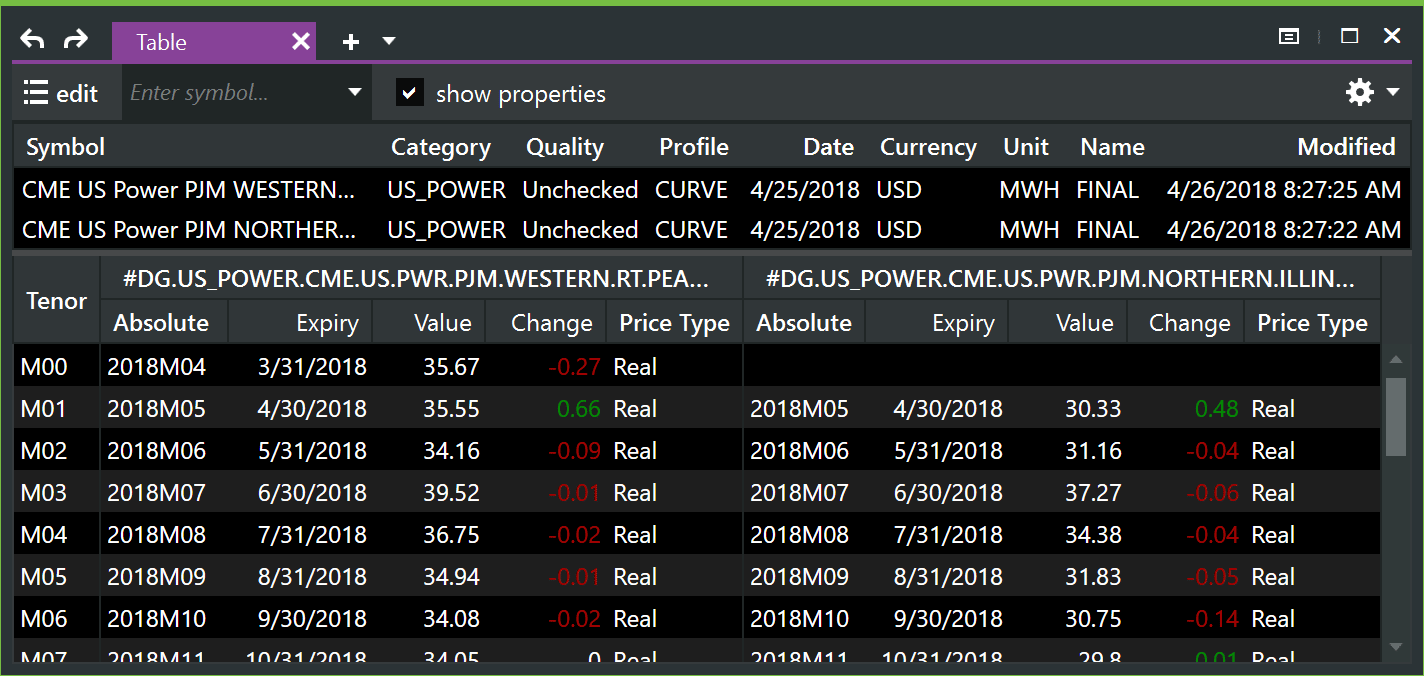Select the M03 tenor row

[x=697, y=493]
